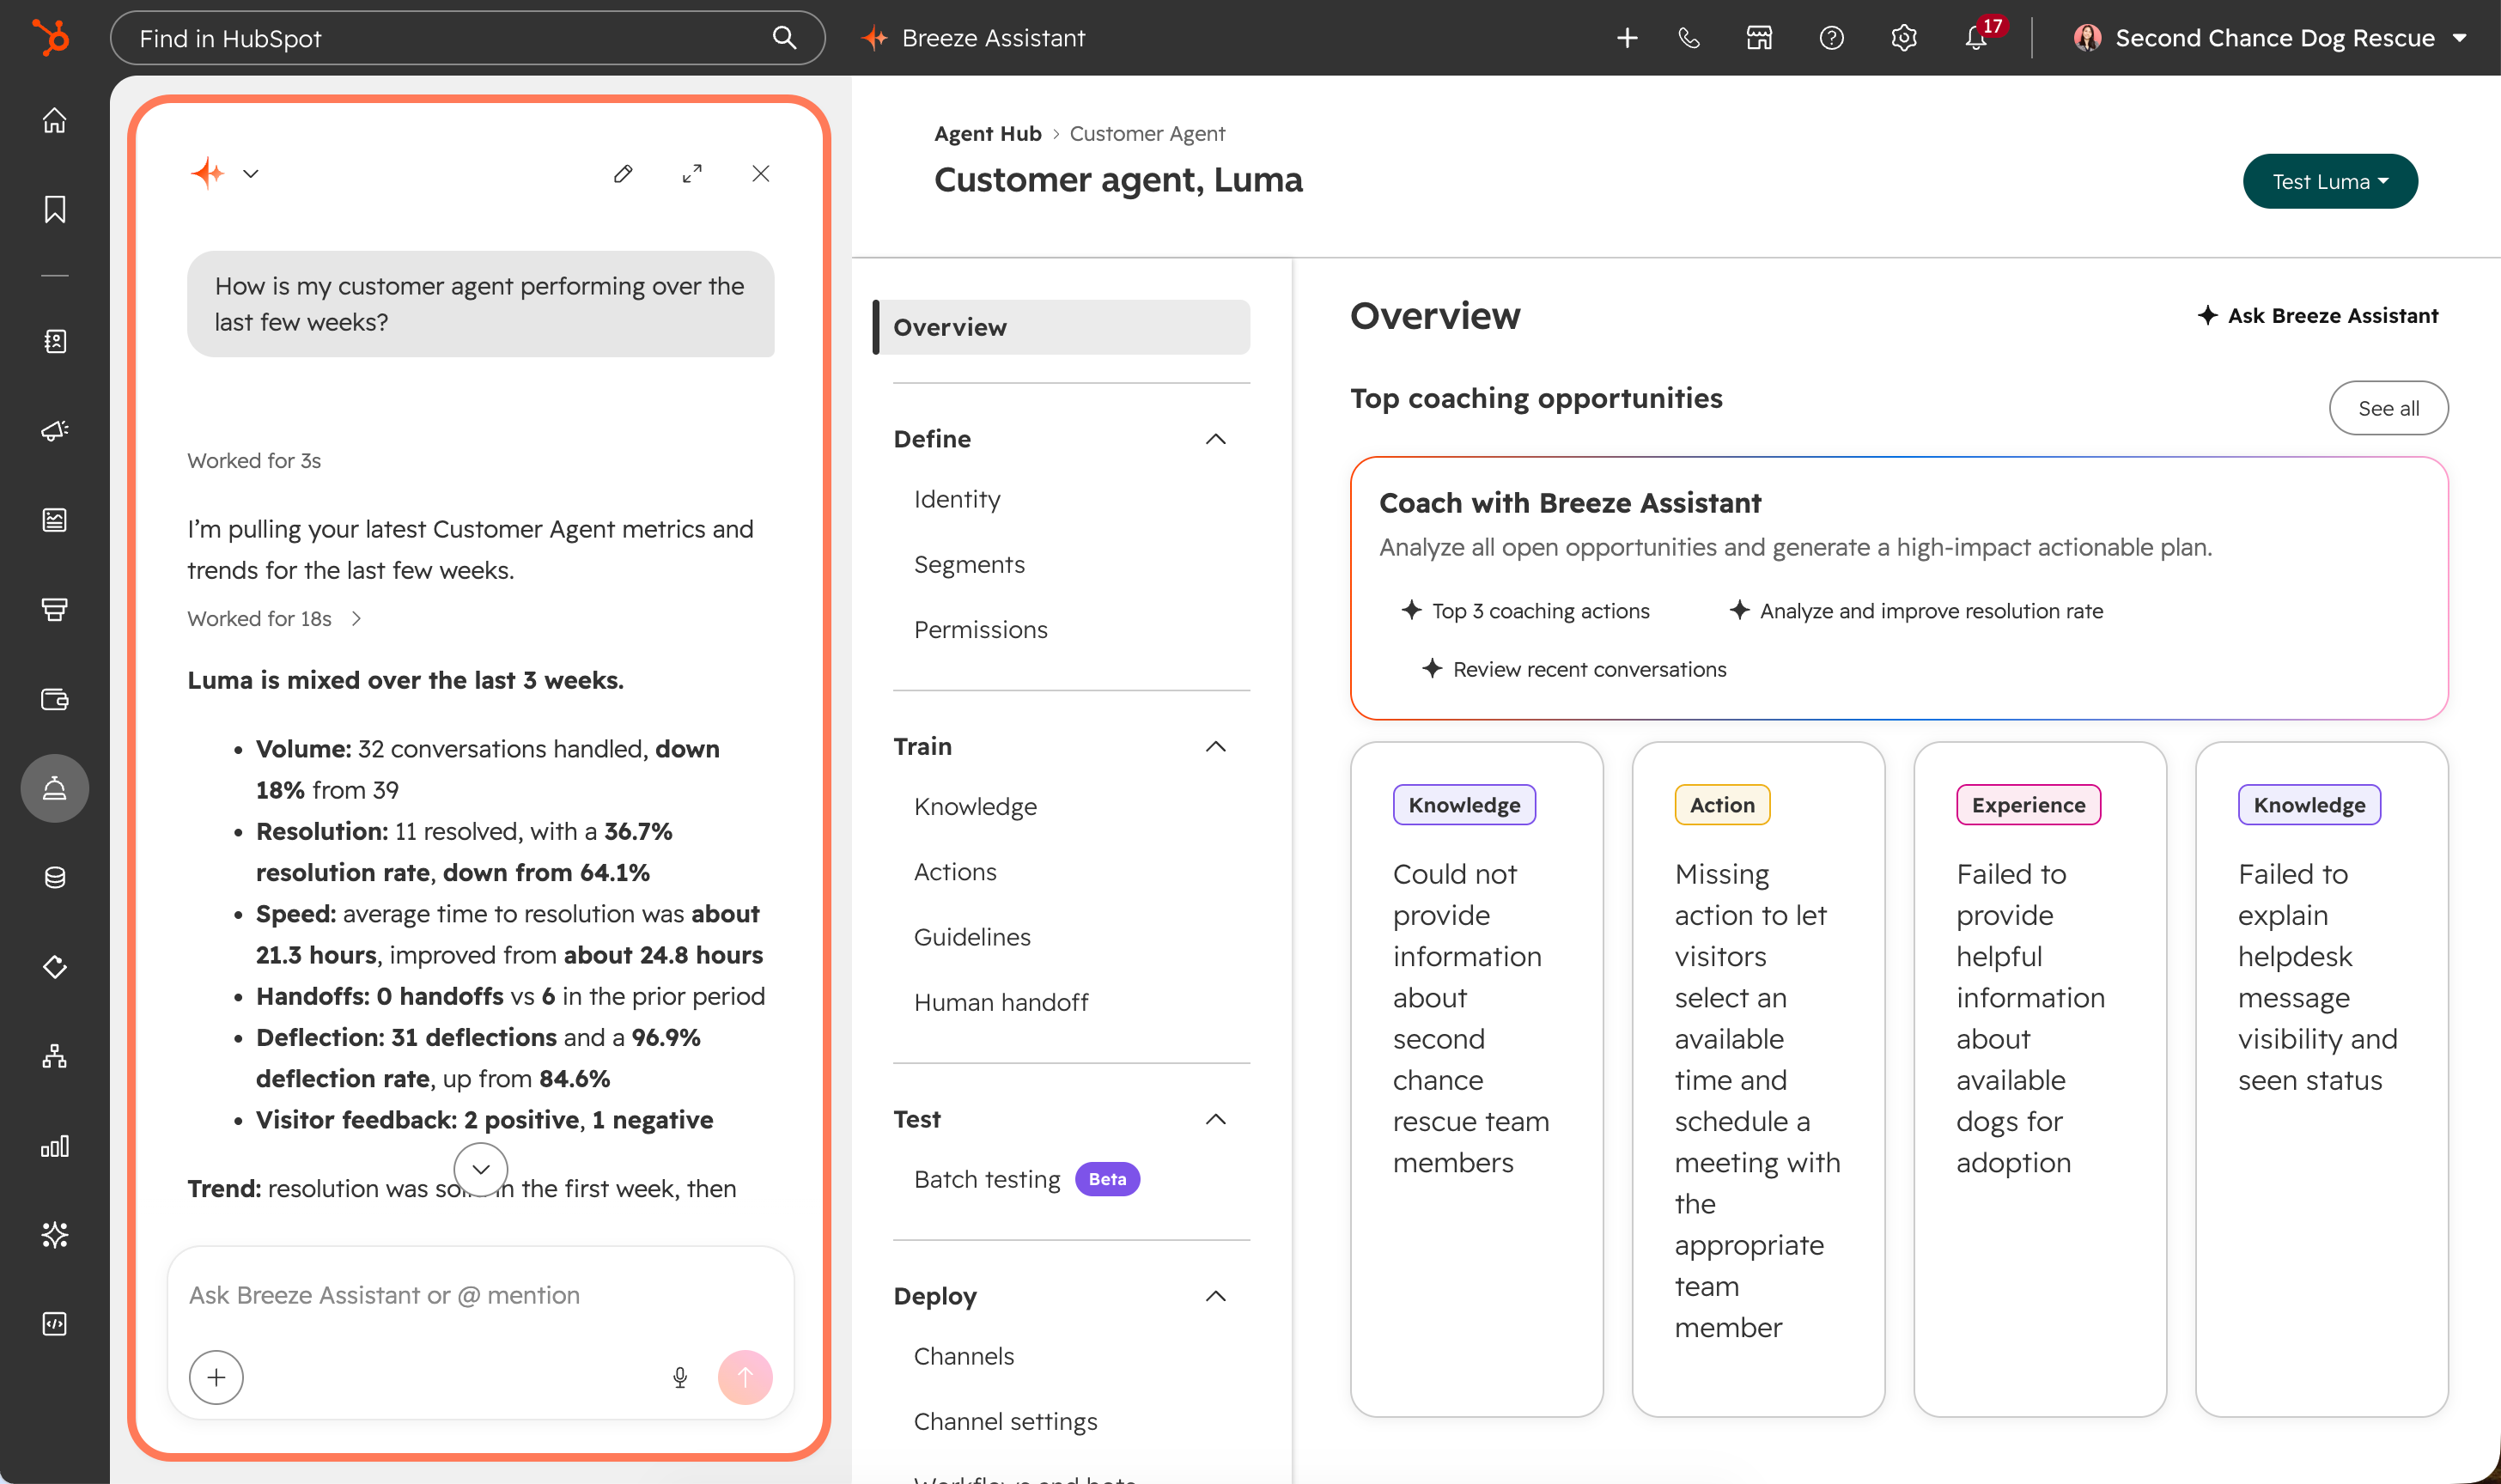Collapse the Deploy section

click(1216, 1296)
